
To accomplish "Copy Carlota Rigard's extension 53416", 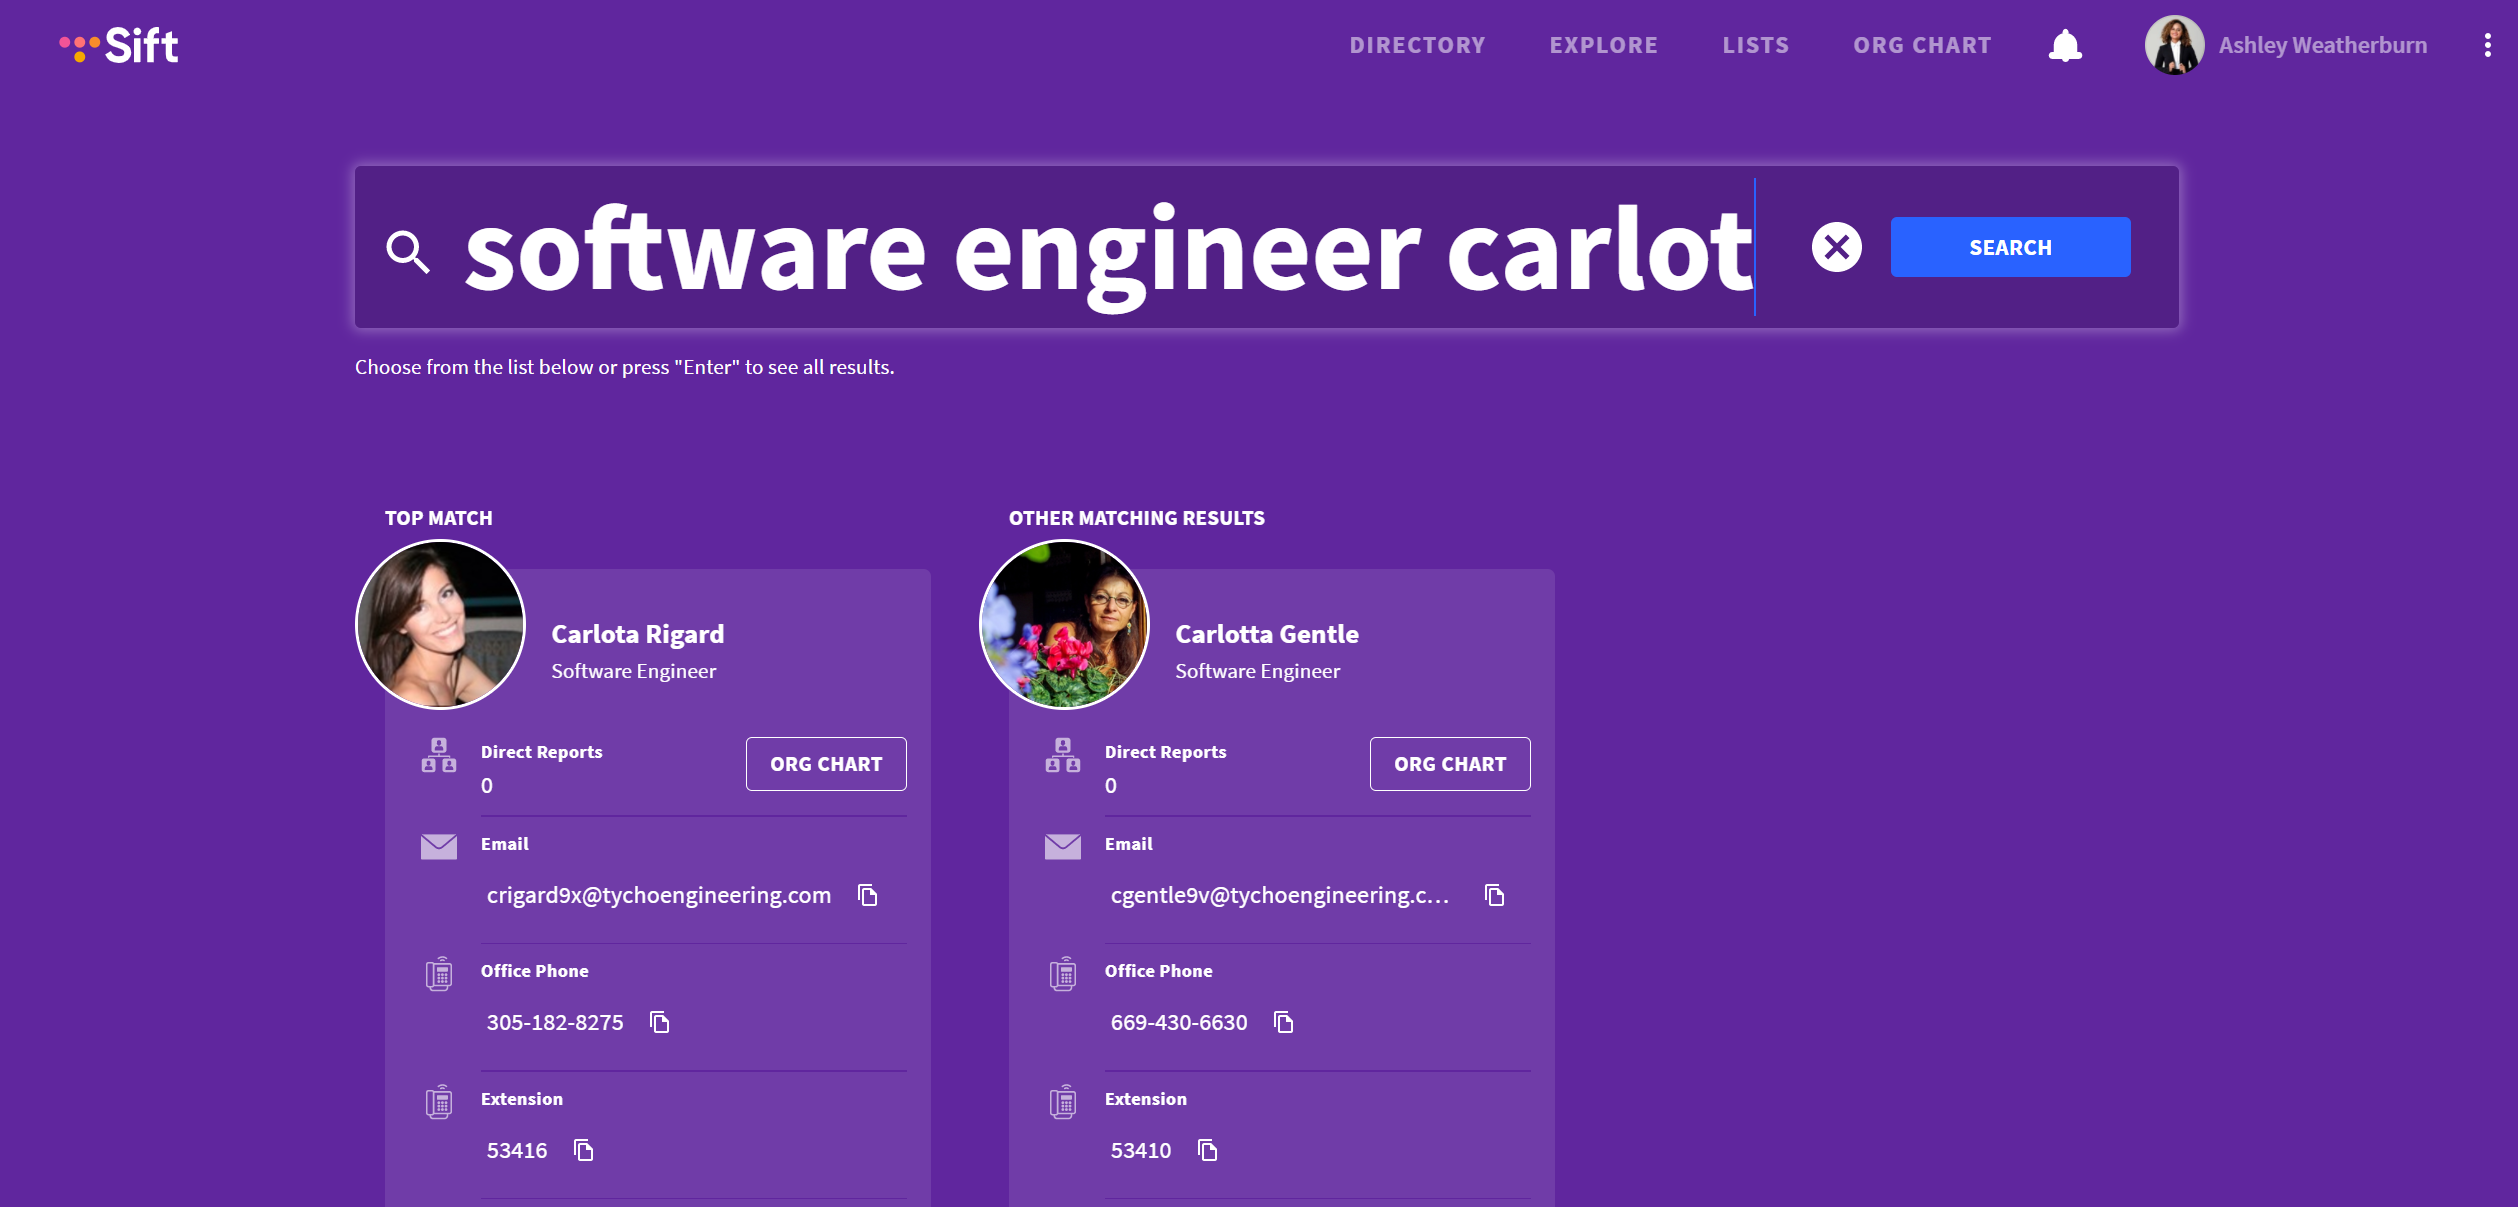I will click(x=584, y=1150).
